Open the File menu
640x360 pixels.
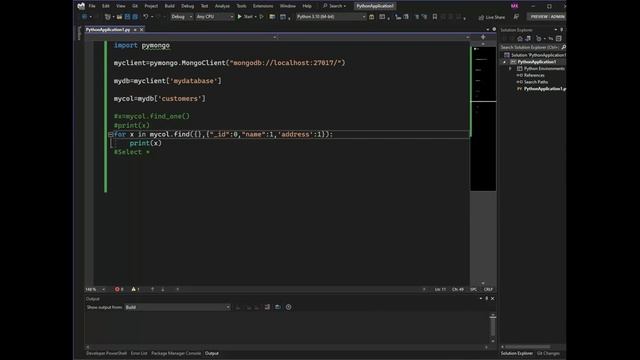(92, 6)
